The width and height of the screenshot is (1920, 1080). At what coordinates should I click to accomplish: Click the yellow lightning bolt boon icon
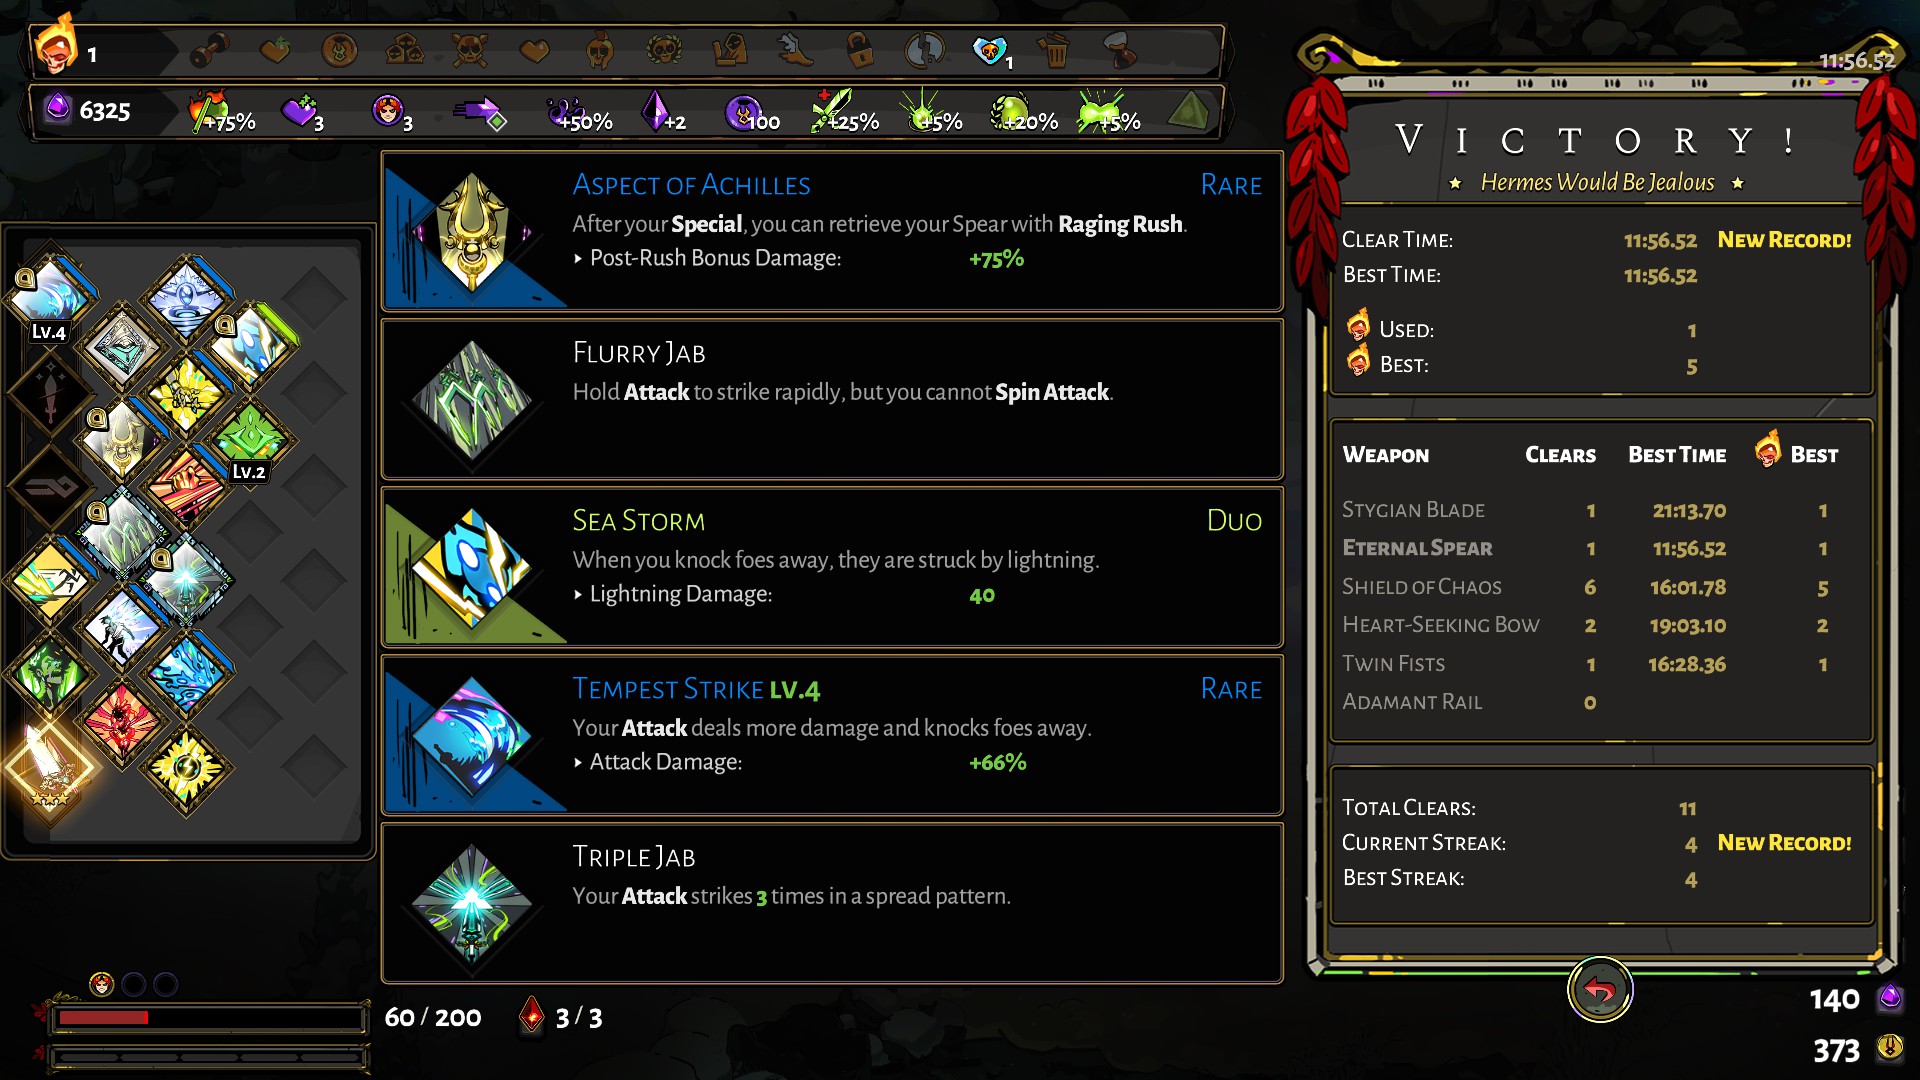[187, 768]
